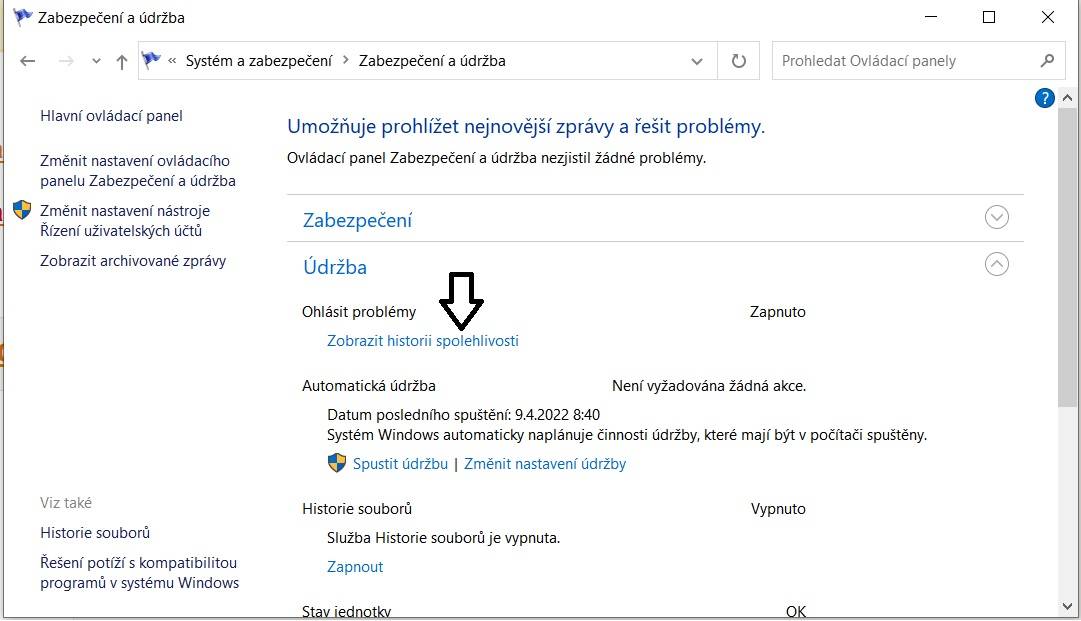1081x621 pixels.
Task: Click the shield icon beside Spustit údržbu
Action: click(x=336, y=463)
